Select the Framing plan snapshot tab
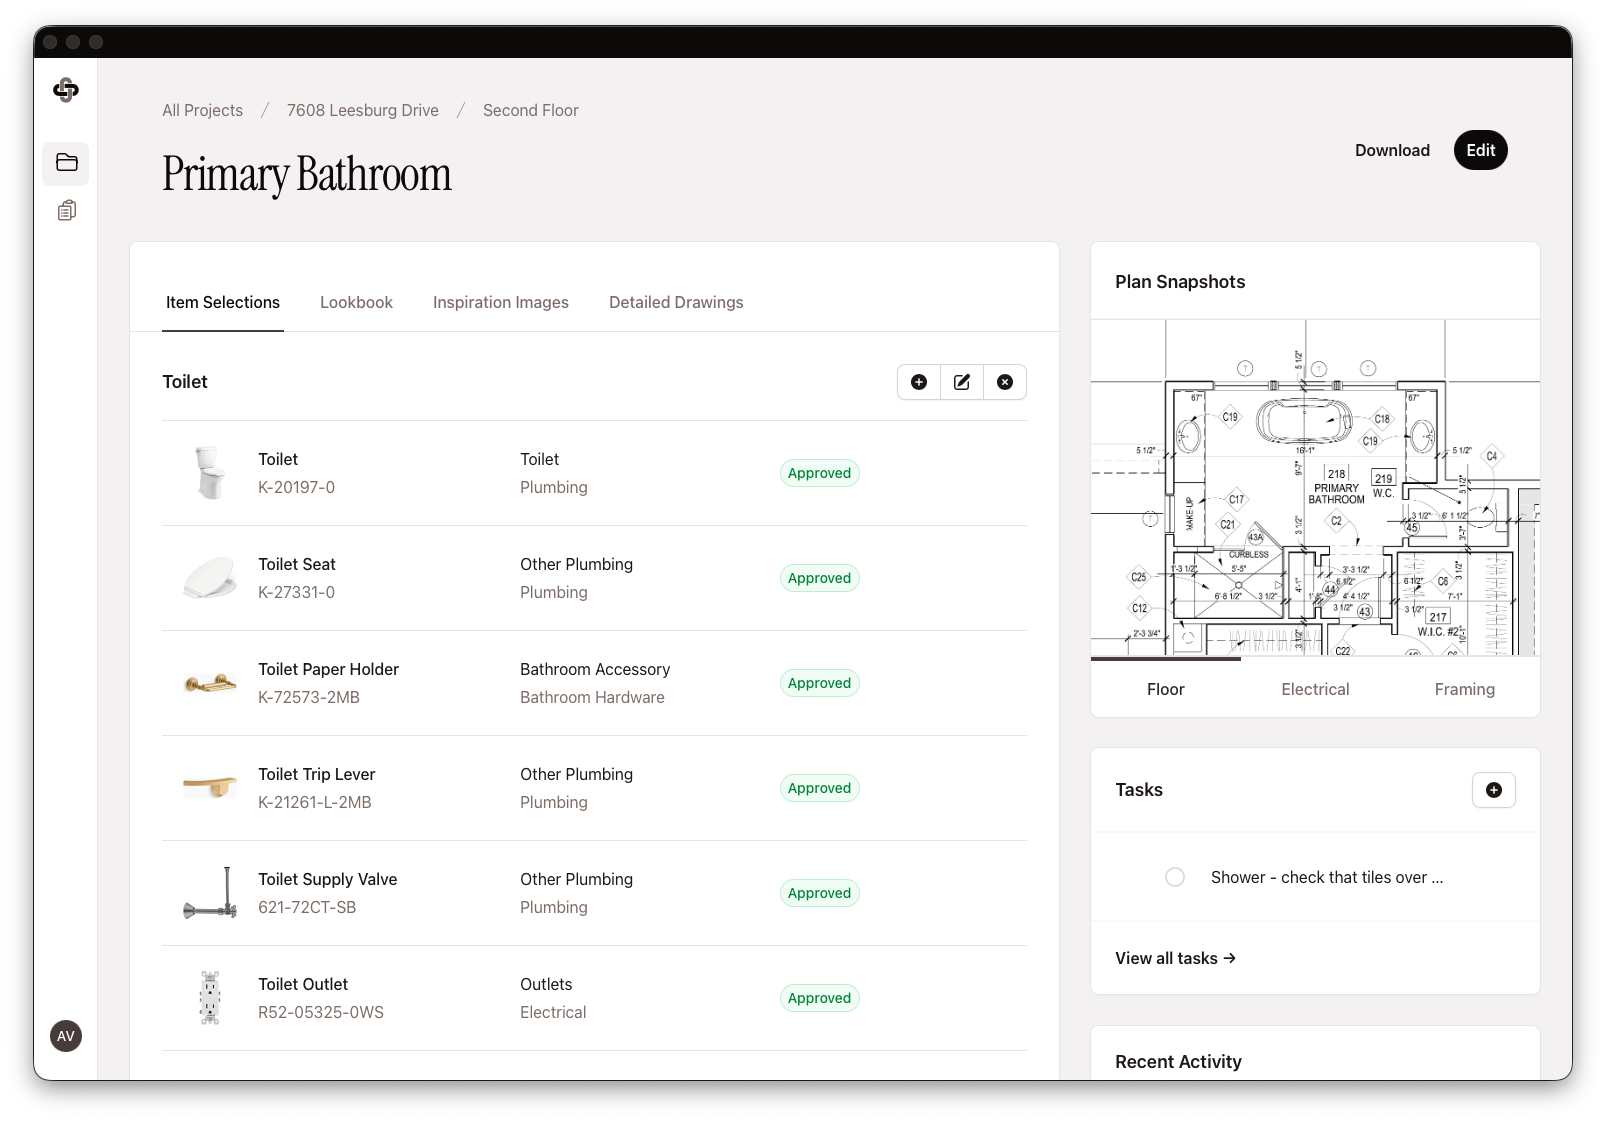The height and width of the screenshot is (1122, 1606). [1465, 689]
